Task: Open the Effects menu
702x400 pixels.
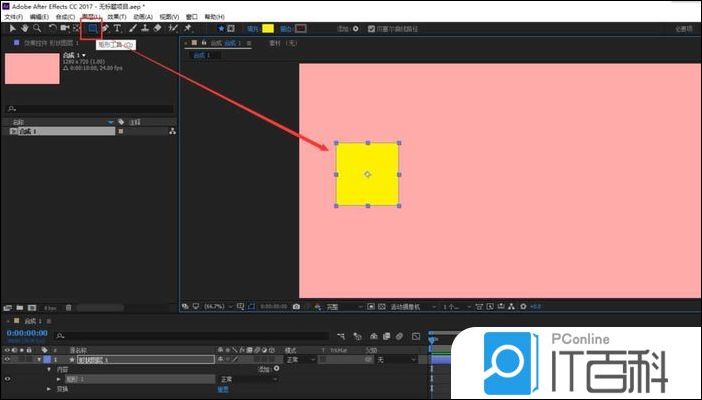Action: pos(118,17)
